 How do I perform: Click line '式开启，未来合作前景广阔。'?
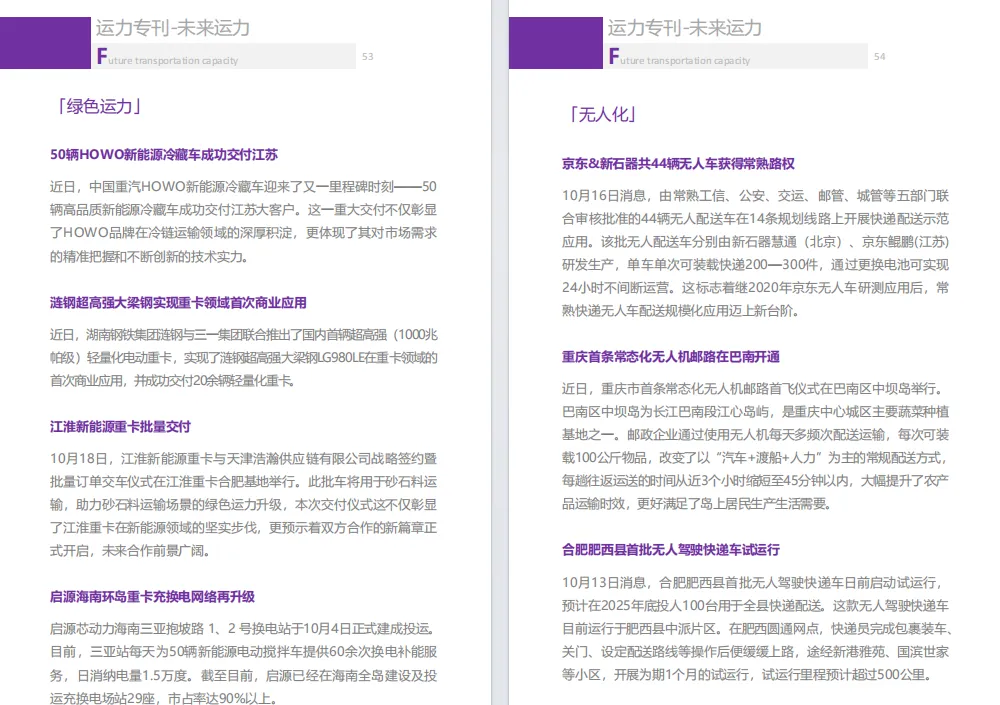point(131,551)
